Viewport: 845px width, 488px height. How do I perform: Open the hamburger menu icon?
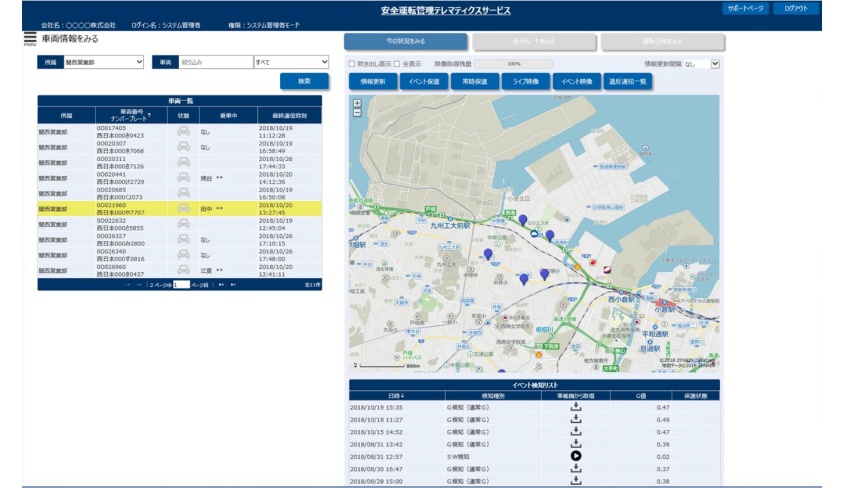[x=30, y=38]
